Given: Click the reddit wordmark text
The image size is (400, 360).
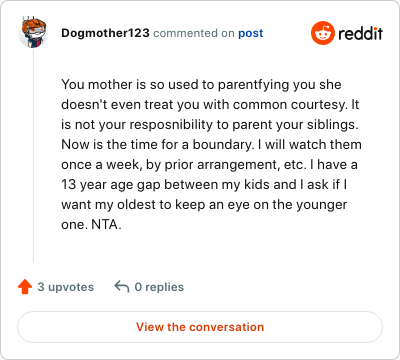Looking at the screenshot, I should pos(360,33).
